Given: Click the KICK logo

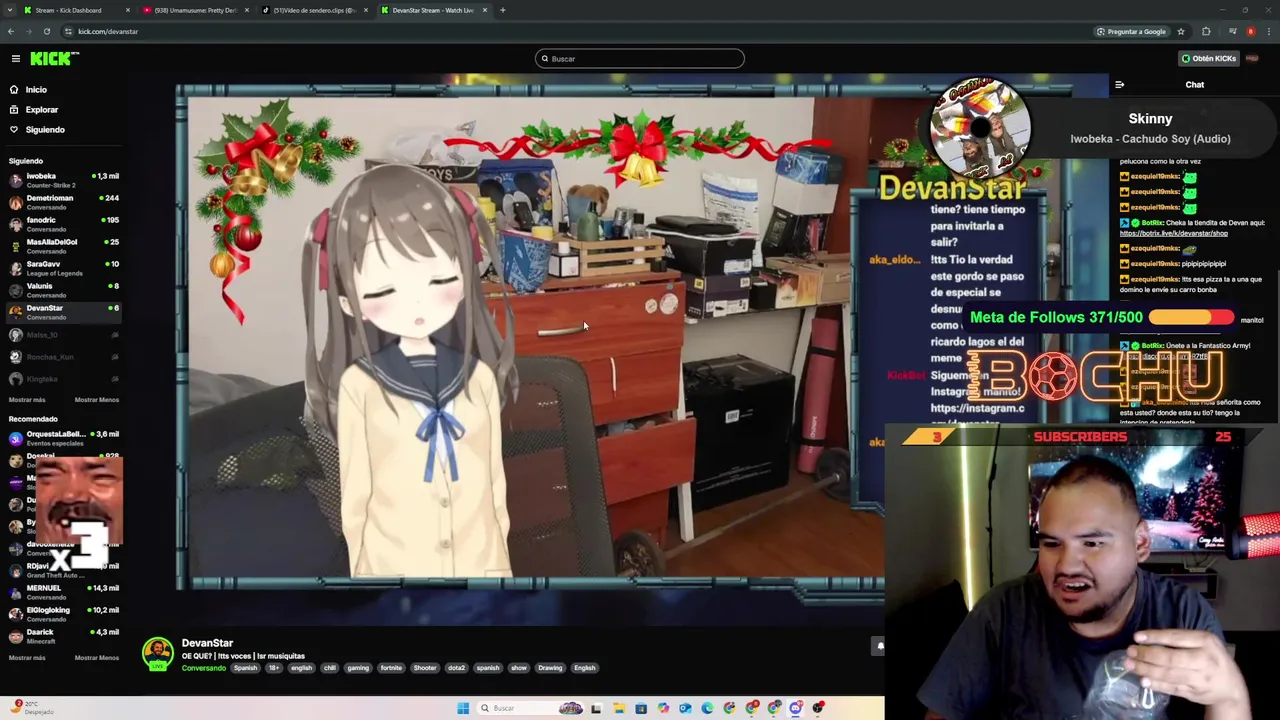Looking at the screenshot, I should pyautogui.click(x=54, y=59).
